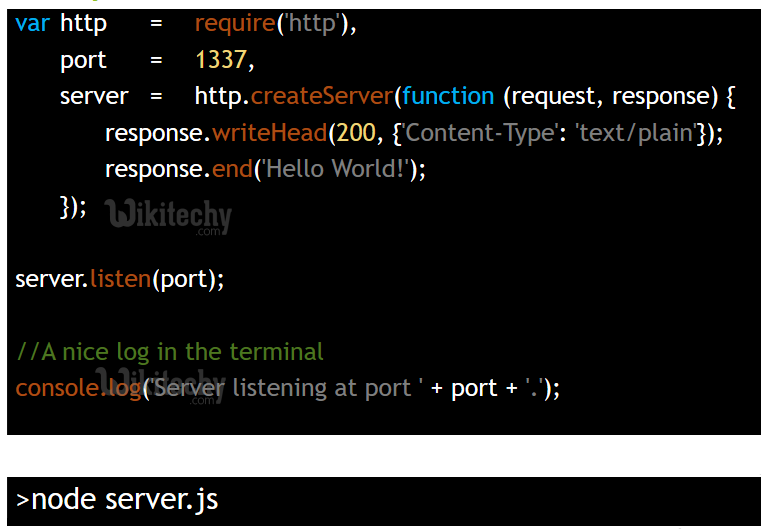
Task: Click the 'text/plain' string value
Action: 636,133
